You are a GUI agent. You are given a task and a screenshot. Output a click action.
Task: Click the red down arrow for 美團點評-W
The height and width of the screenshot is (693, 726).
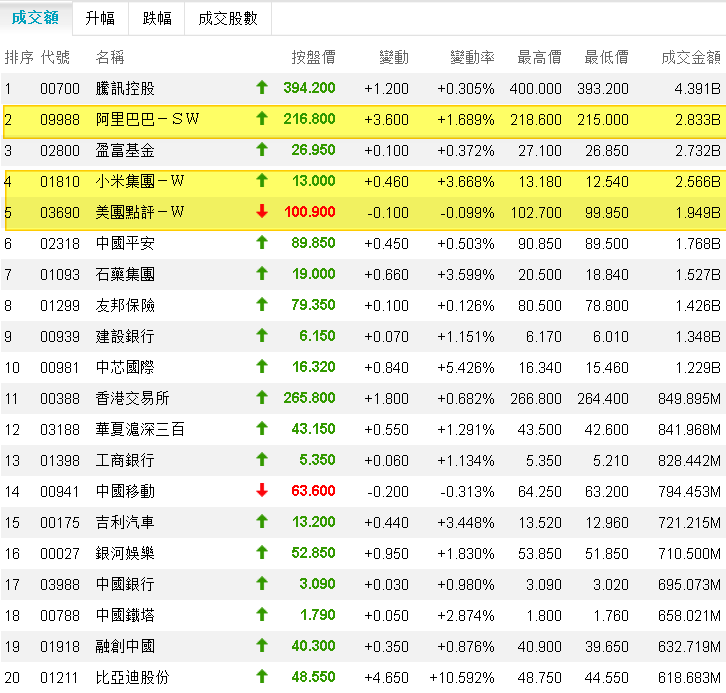(262, 211)
